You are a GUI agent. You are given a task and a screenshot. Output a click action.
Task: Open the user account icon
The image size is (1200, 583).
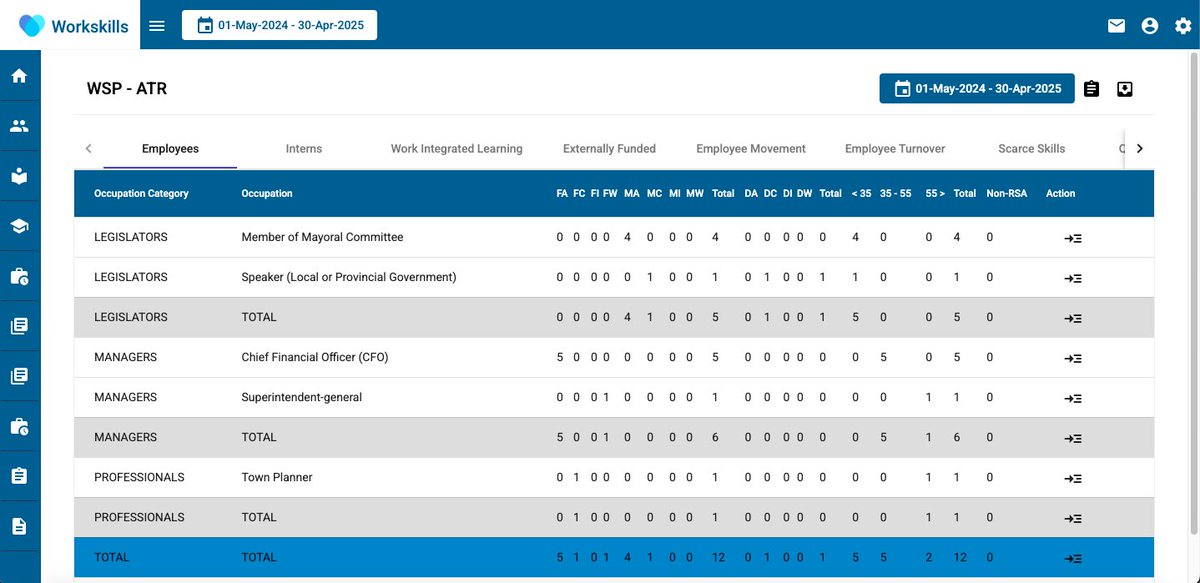[x=1150, y=26]
